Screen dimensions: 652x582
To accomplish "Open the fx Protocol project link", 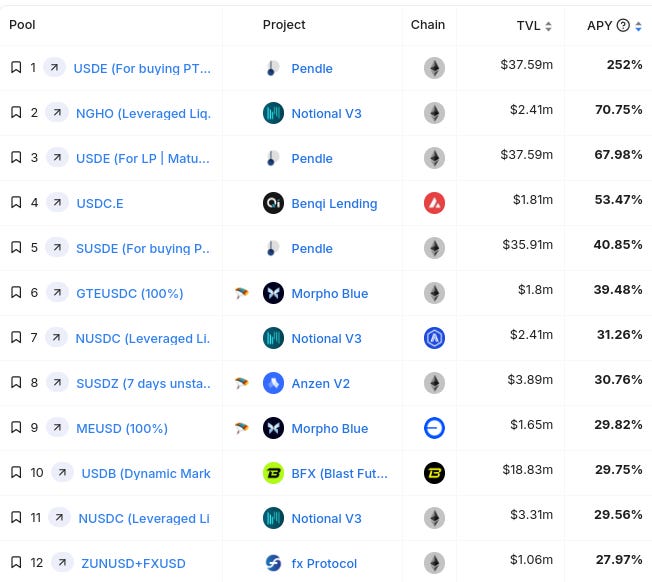I will point(324,564).
